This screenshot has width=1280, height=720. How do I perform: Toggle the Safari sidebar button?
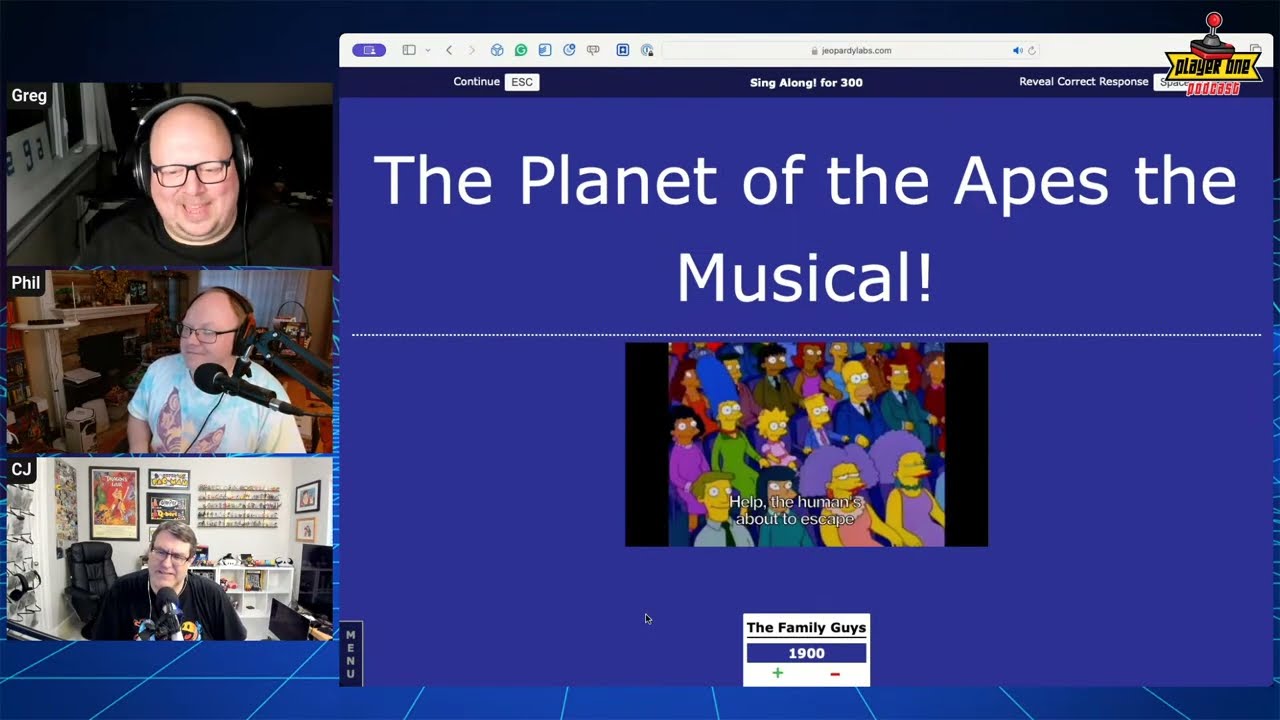(409, 50)
